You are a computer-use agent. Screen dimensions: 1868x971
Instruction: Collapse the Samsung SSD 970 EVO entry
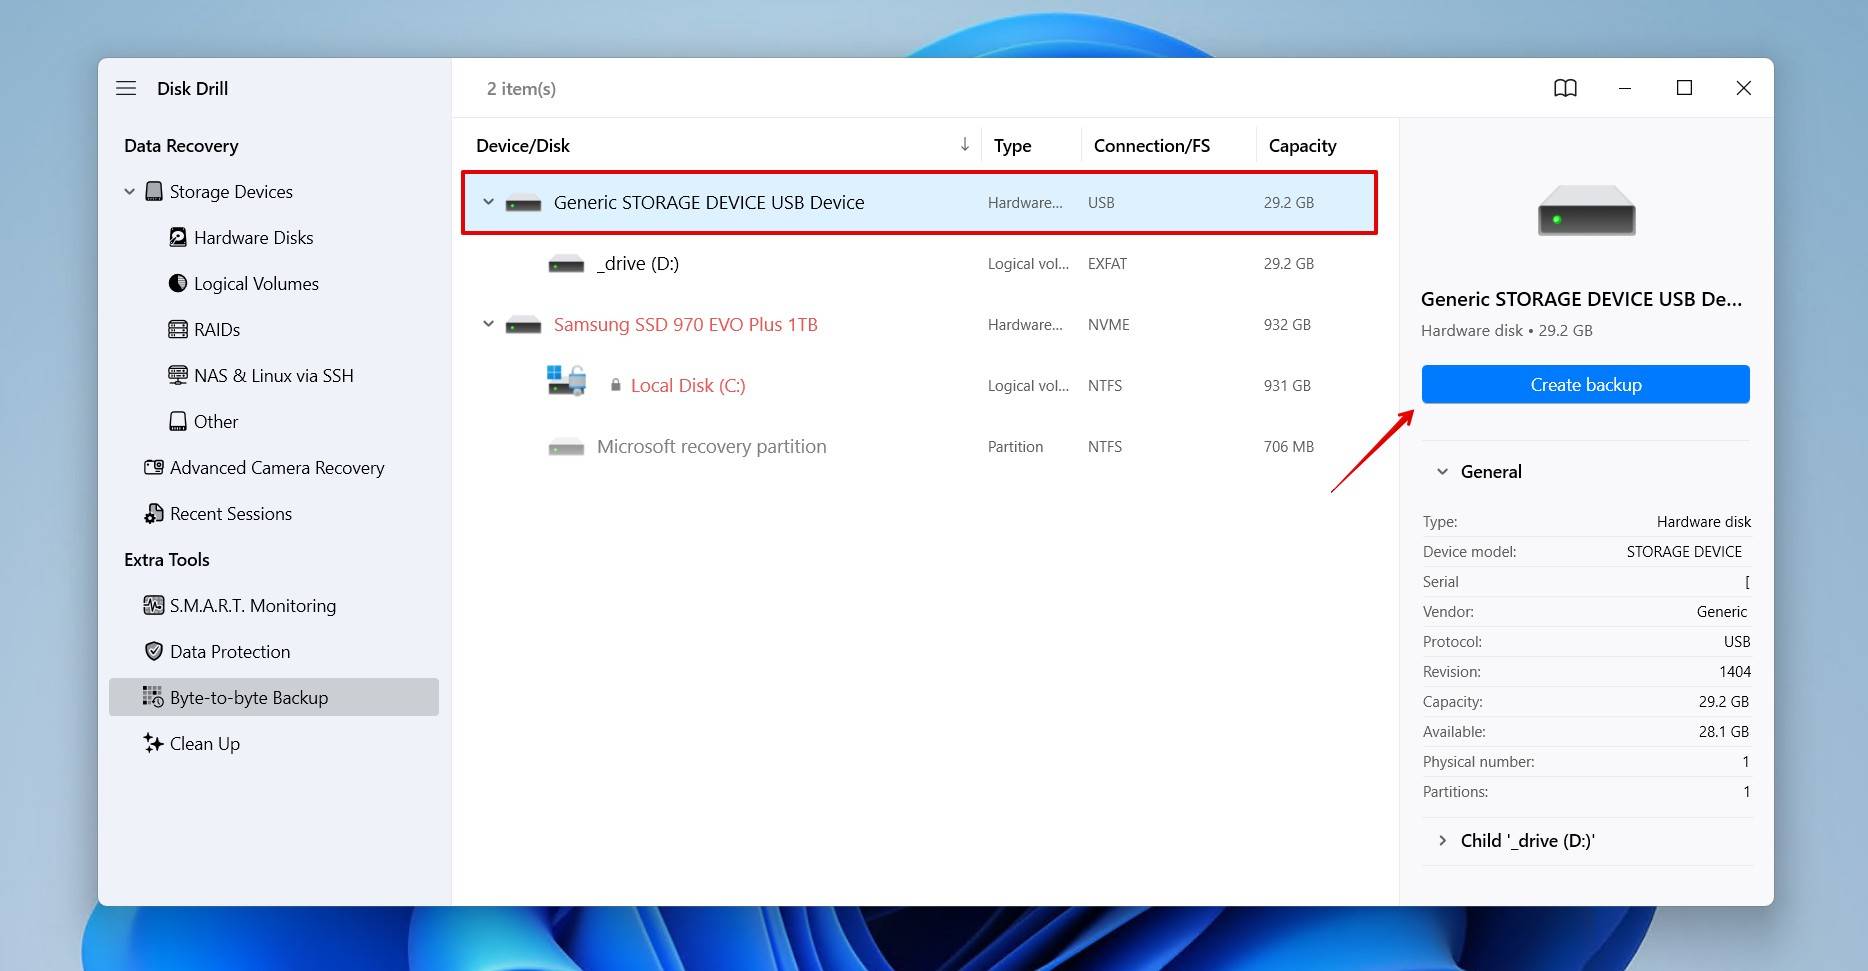pyautogui.click(x=488, y=323)
